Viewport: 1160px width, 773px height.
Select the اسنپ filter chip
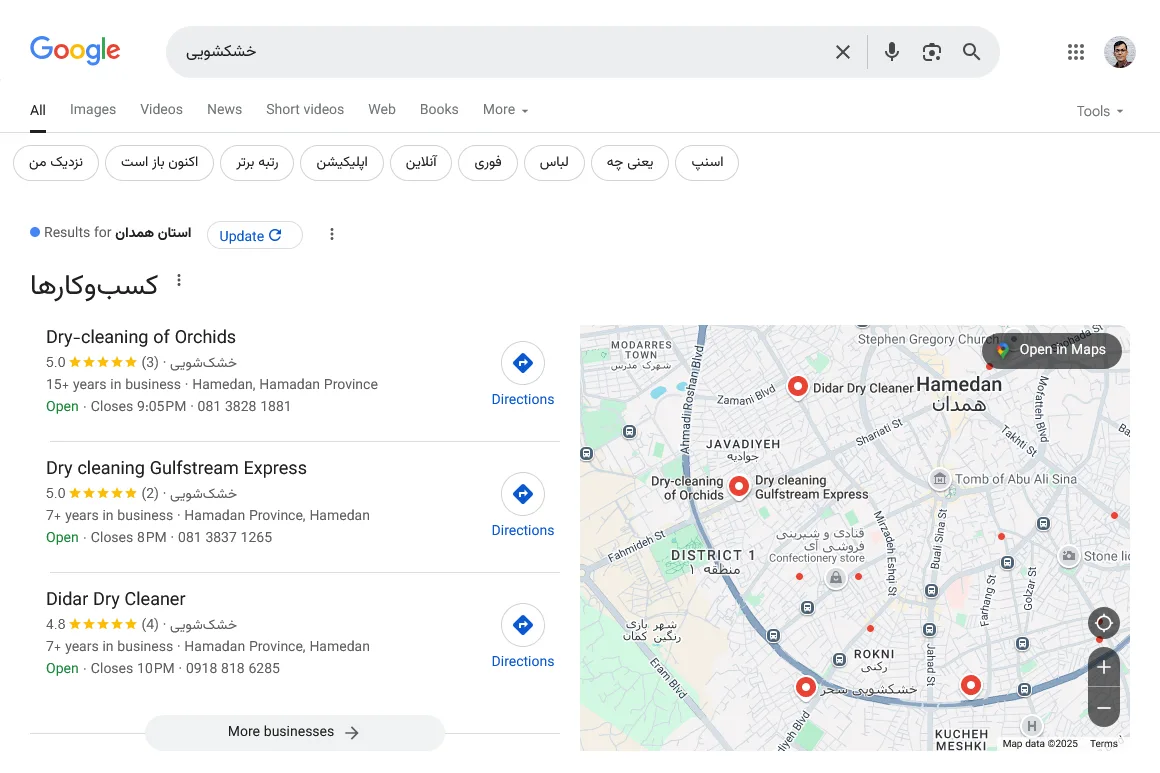pyautogui.click(x=707, y=163)
